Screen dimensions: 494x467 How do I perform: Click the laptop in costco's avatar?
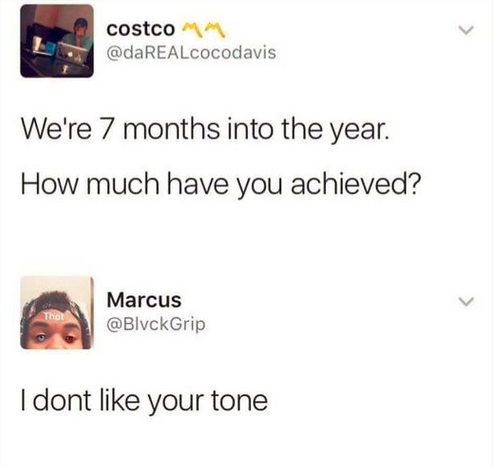tap(74, 52)
